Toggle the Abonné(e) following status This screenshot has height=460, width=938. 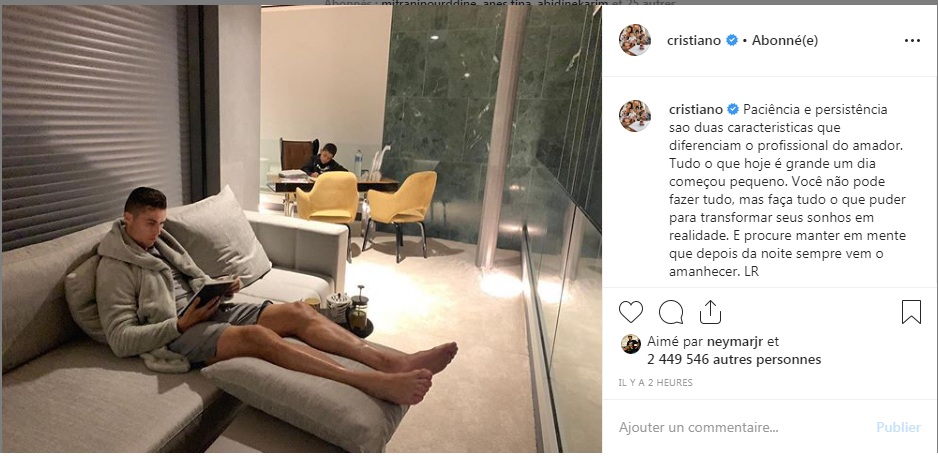[x=785, y=41]
